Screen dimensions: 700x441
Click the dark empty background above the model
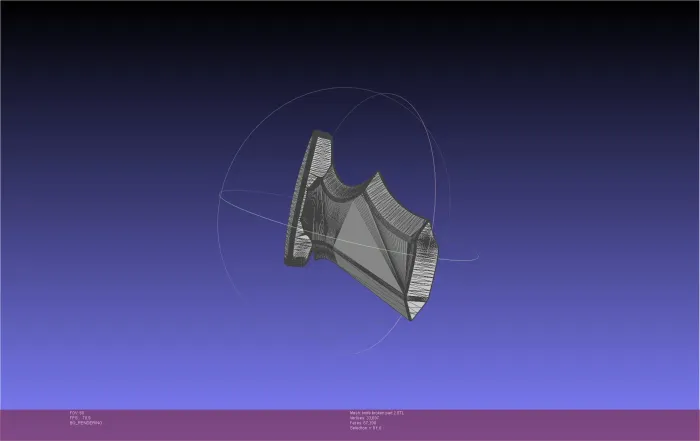click(350, 45)
